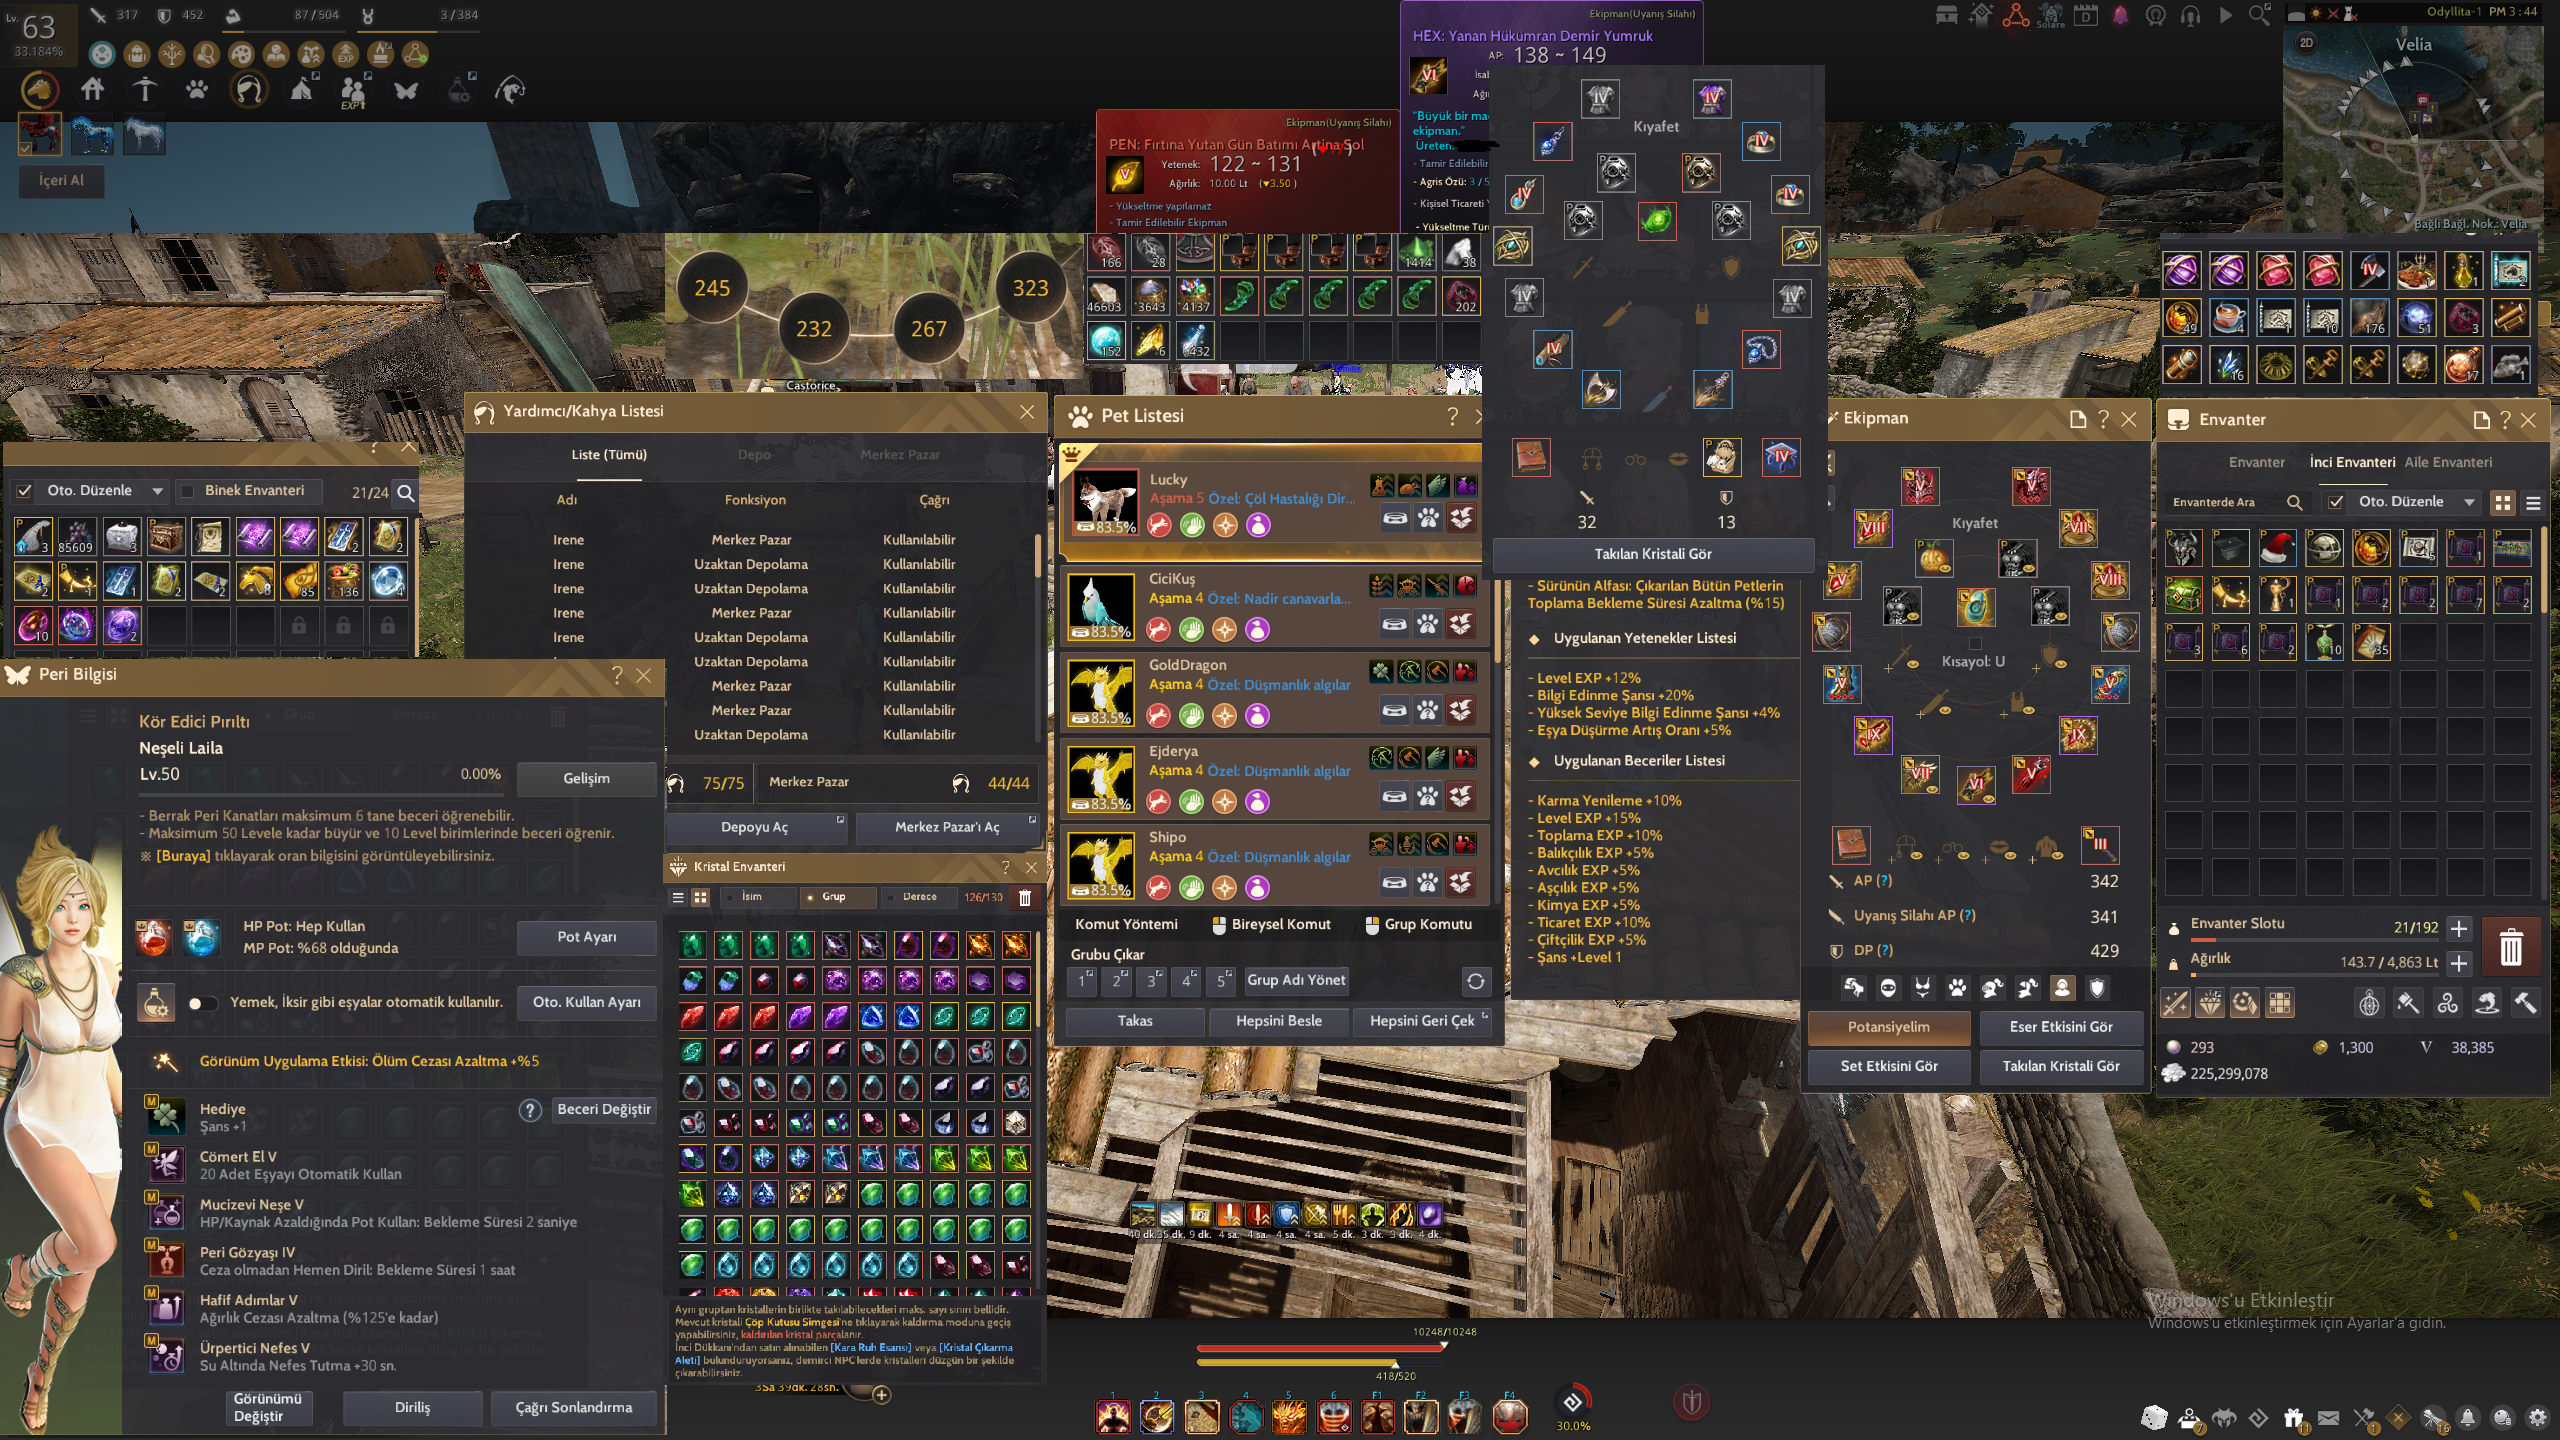Viewport: 2560px width, 1440px height.
Task: Open Oto. Düzenle dropdown arrow in Envanter
Action: click(x=2469, y=502)
